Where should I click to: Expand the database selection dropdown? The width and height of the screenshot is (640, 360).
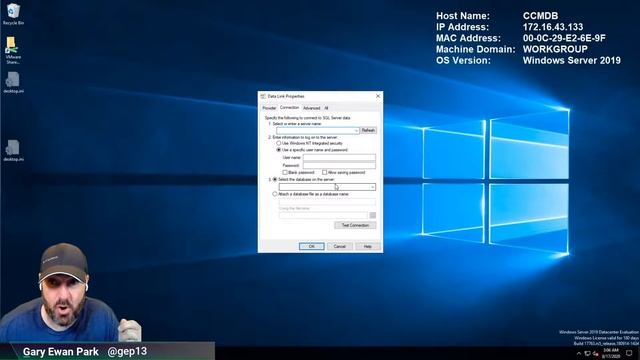372,187
